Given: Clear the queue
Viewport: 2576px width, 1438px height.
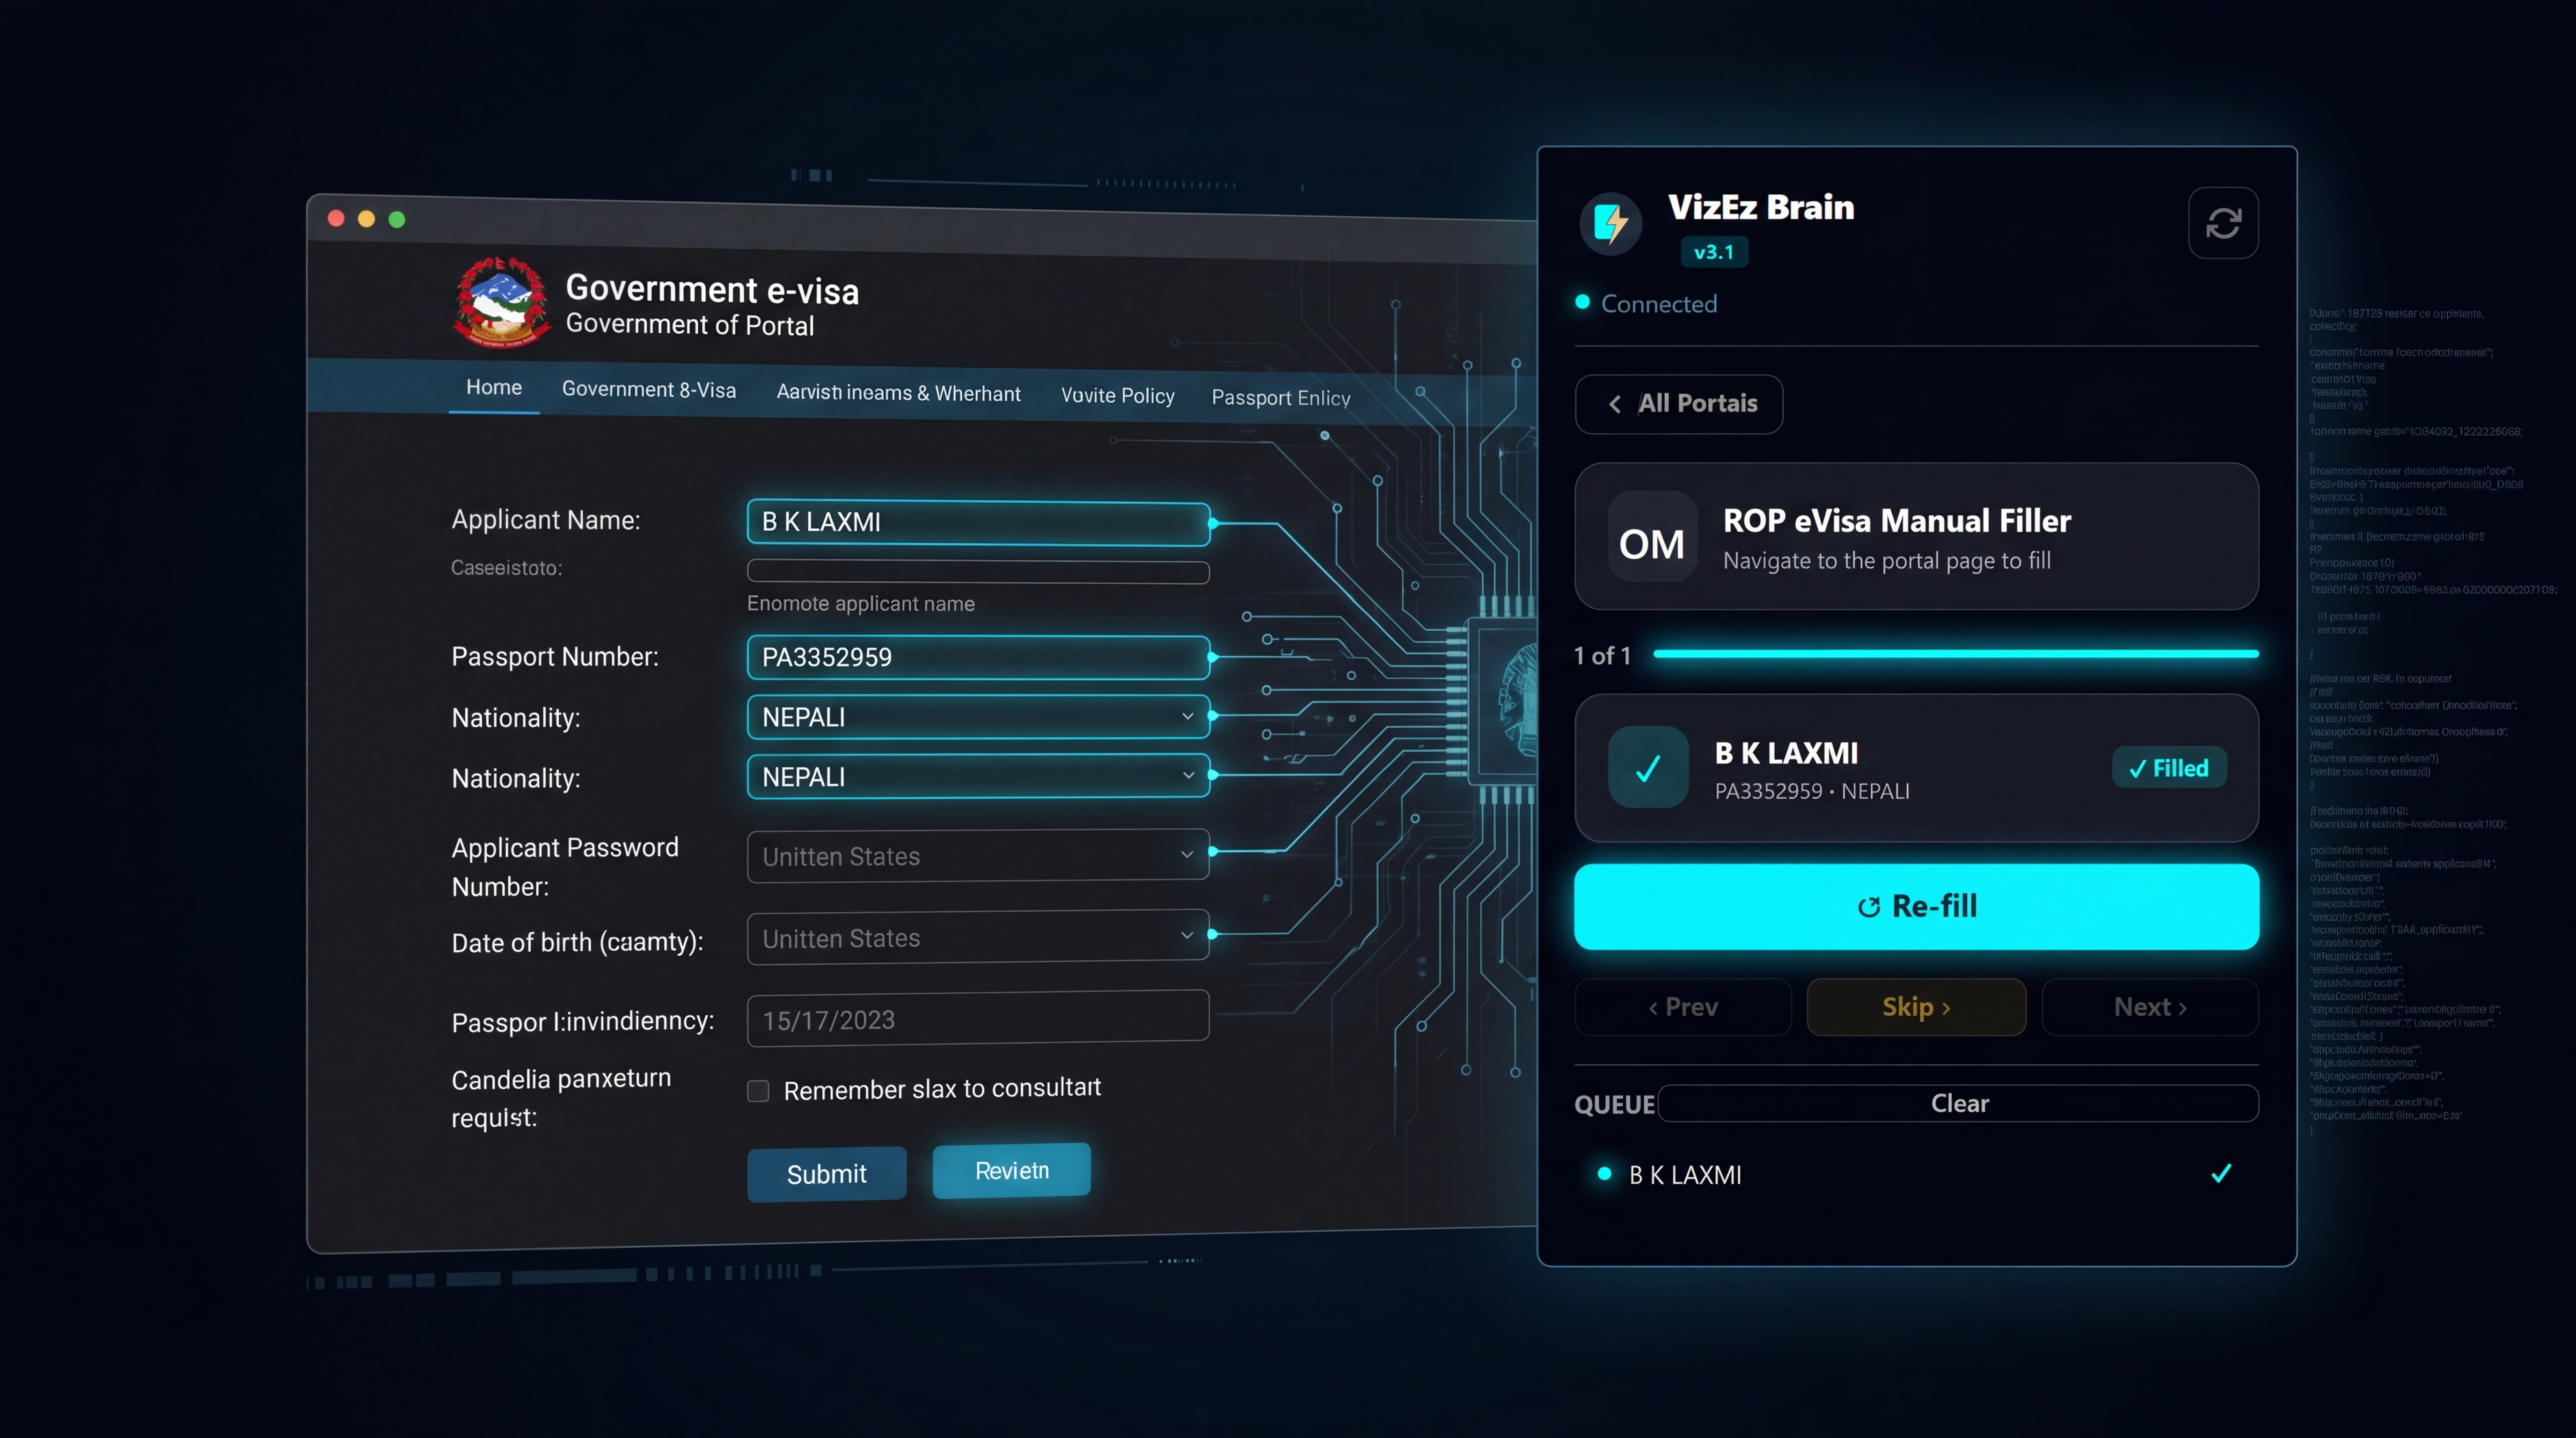Looking at the screenshot, I should click(x=1958, y=1103).
